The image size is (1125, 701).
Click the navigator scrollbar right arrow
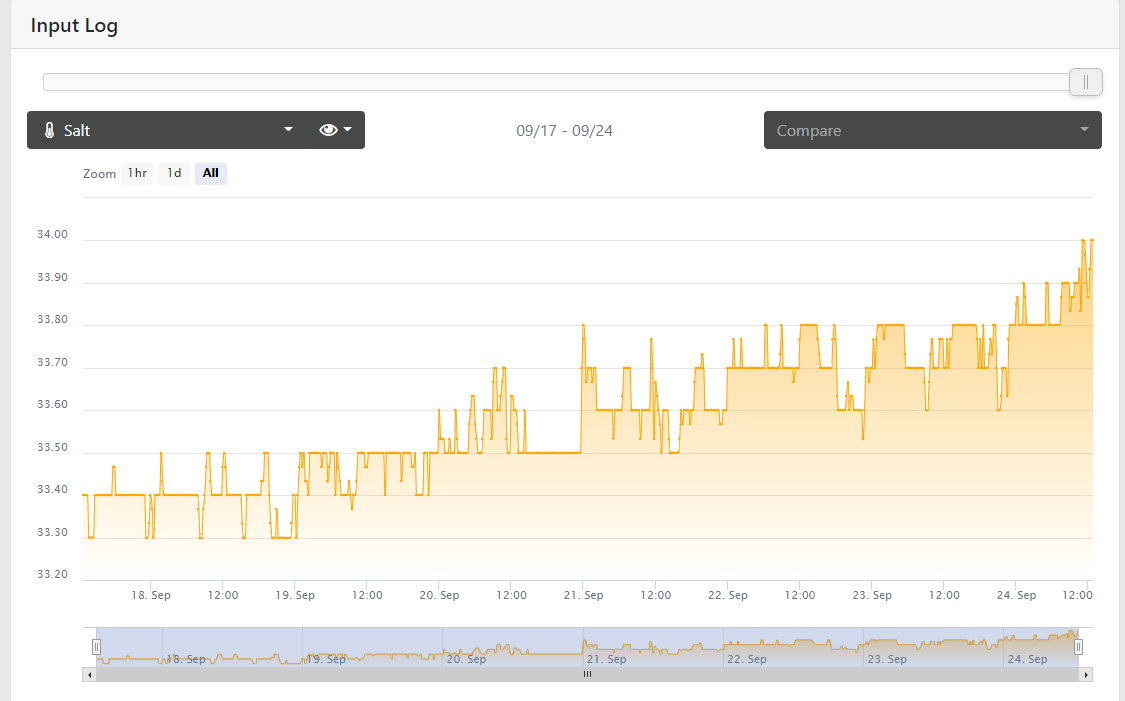click(1086, 674)
